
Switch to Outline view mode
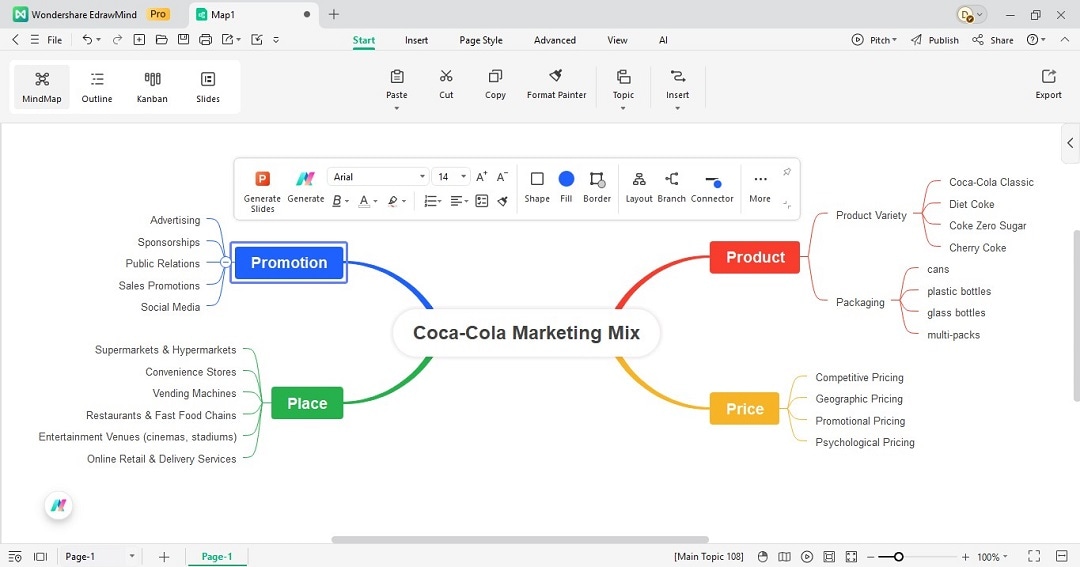(x=97, y=87)
